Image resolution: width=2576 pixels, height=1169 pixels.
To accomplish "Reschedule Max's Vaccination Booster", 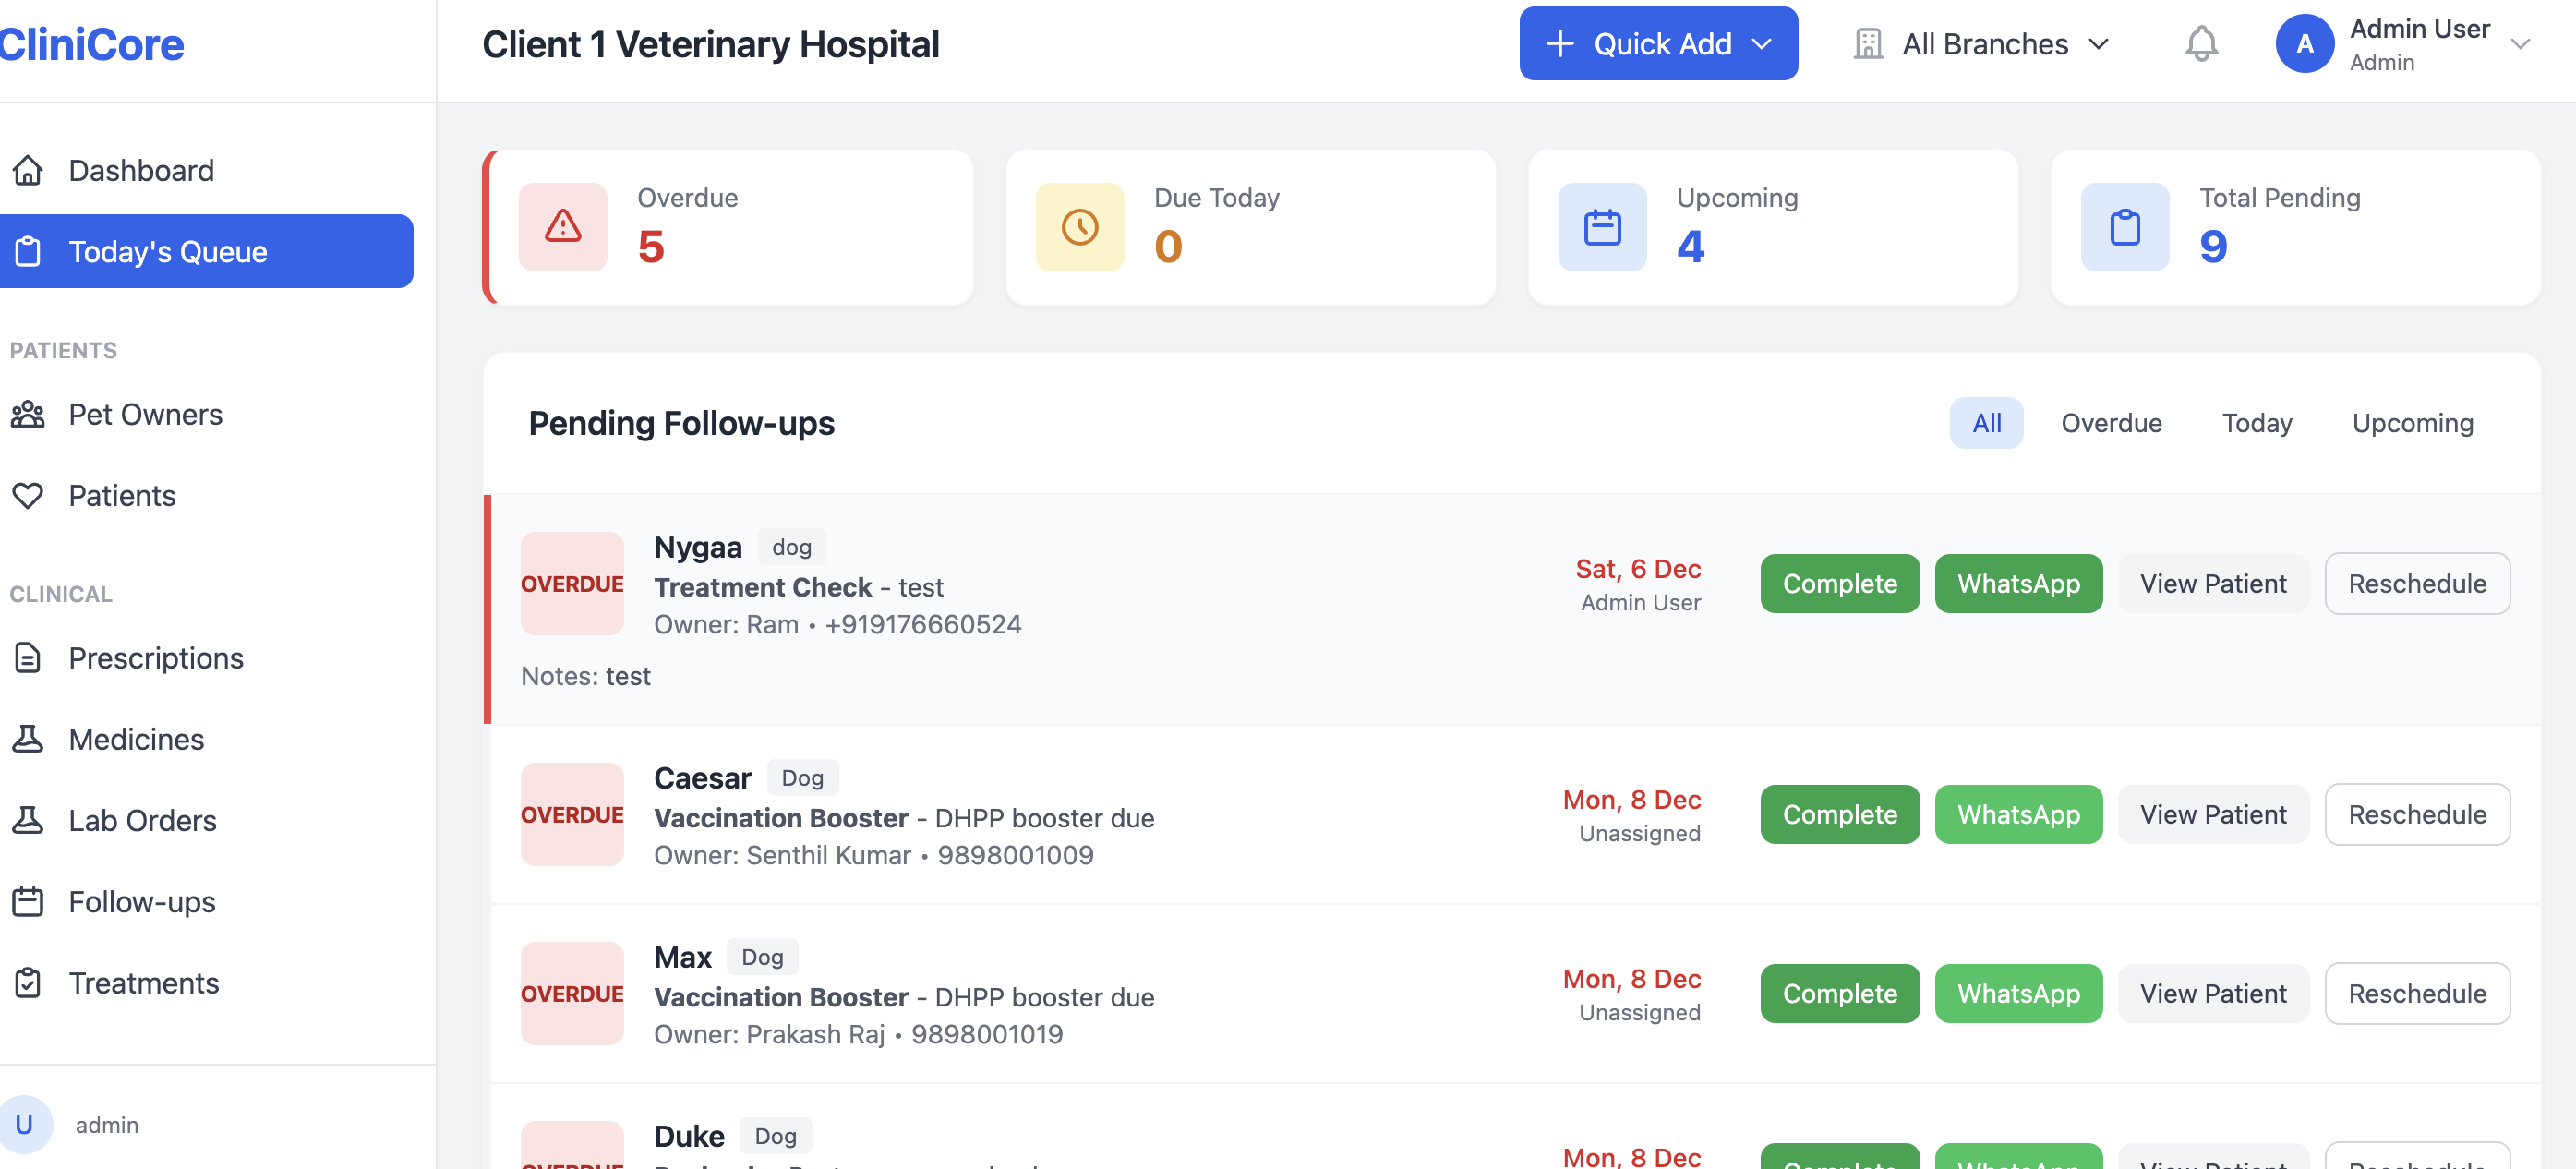I will [x=2417, y=993].
